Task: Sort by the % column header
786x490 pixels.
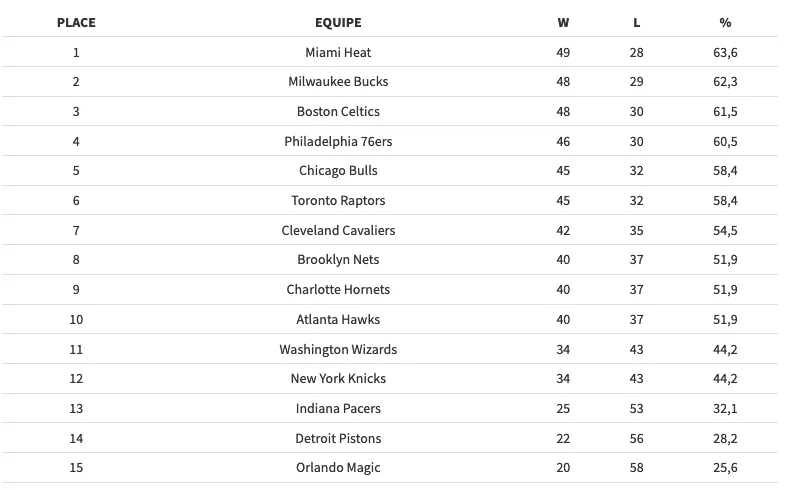Action: pos(725,22)
